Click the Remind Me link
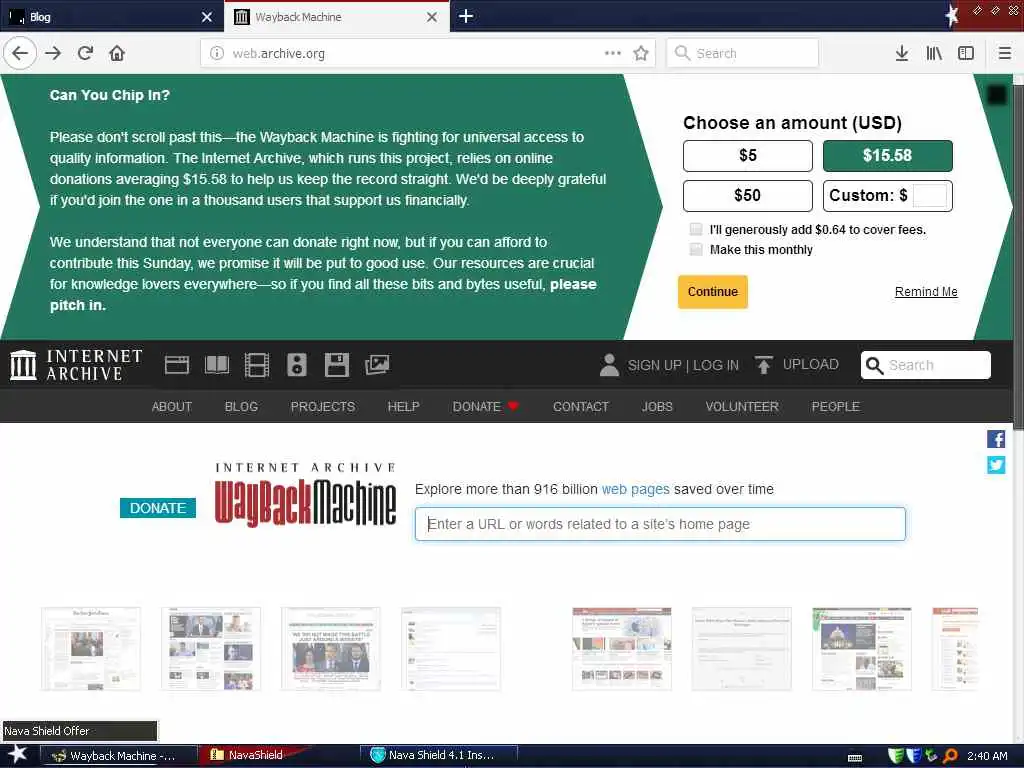The image size is (1024, 768). coord(926,292)
